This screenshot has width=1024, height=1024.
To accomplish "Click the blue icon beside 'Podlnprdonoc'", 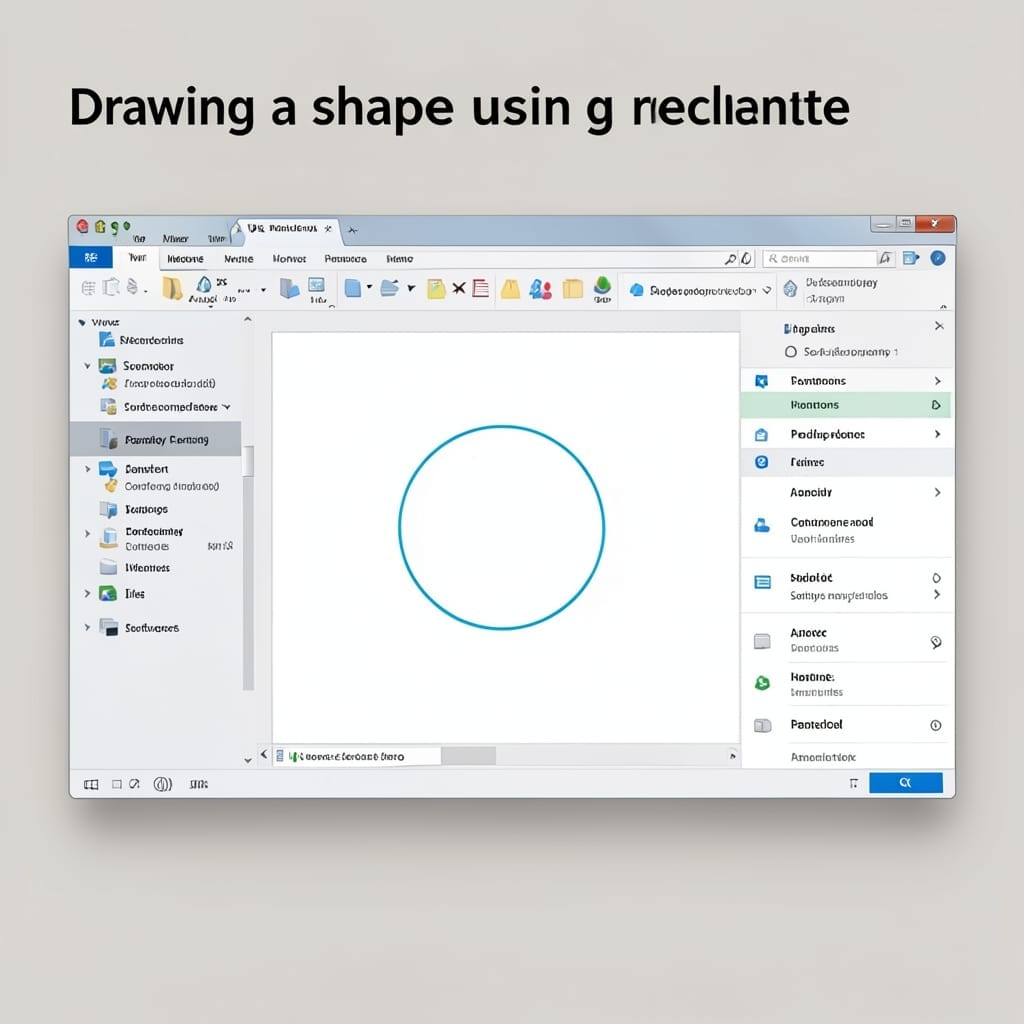I will [x=761, y=434].
